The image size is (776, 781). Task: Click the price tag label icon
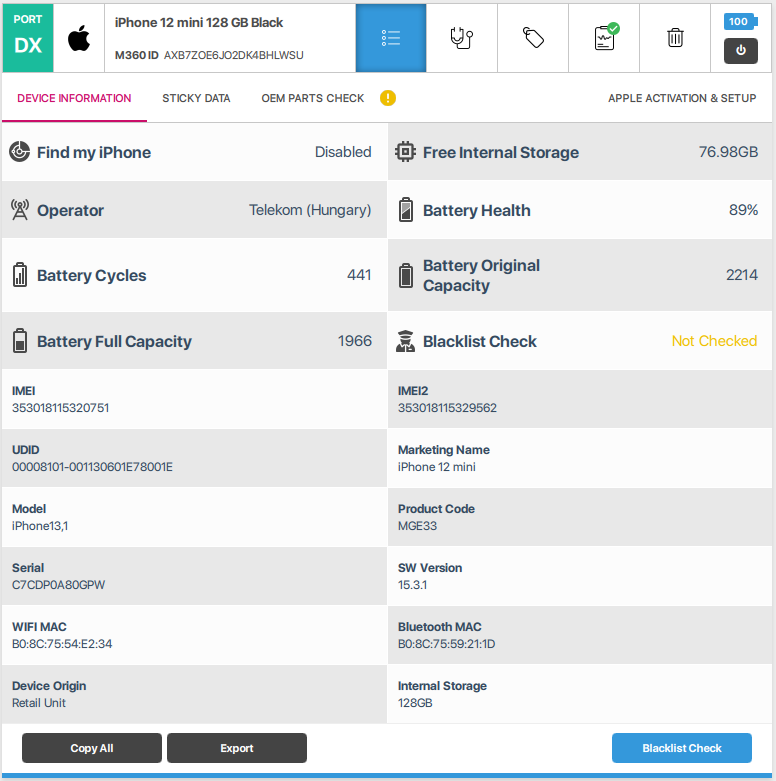tap(533, 38)
